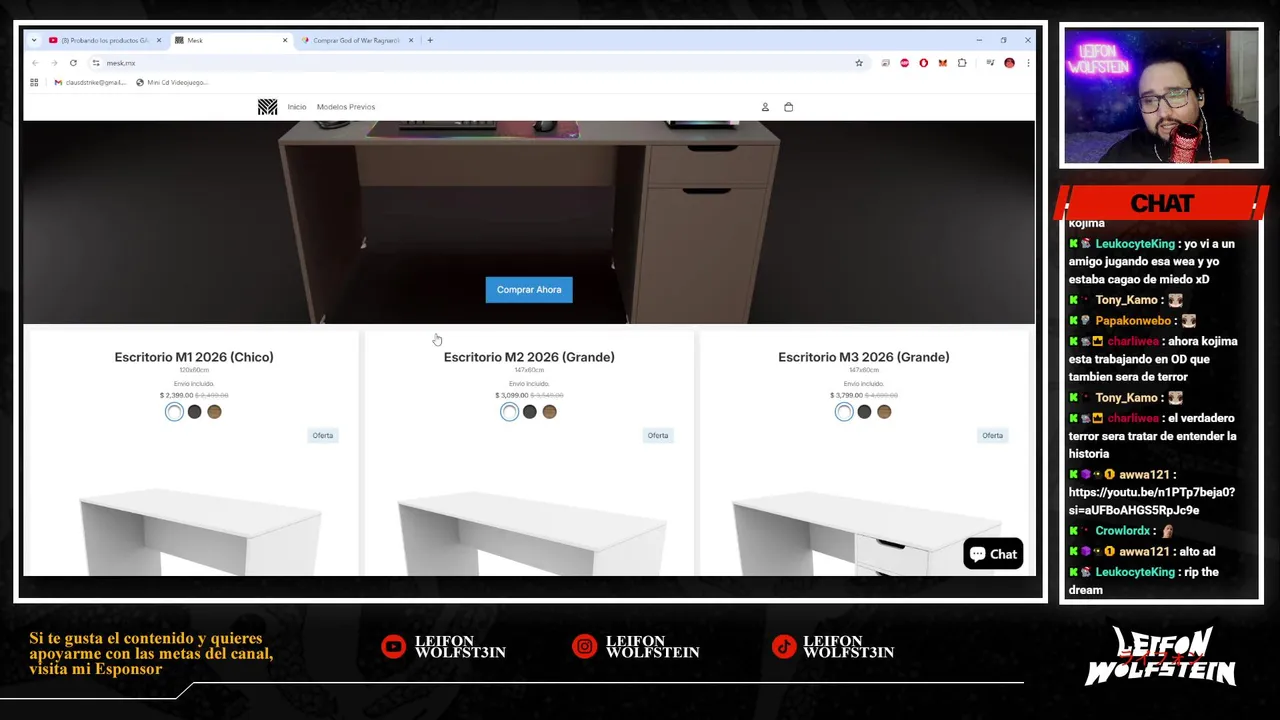Open the Shopify Chat widget button
The width and height of the screenshot is (1280, 720).
click(x=993, y=554)
